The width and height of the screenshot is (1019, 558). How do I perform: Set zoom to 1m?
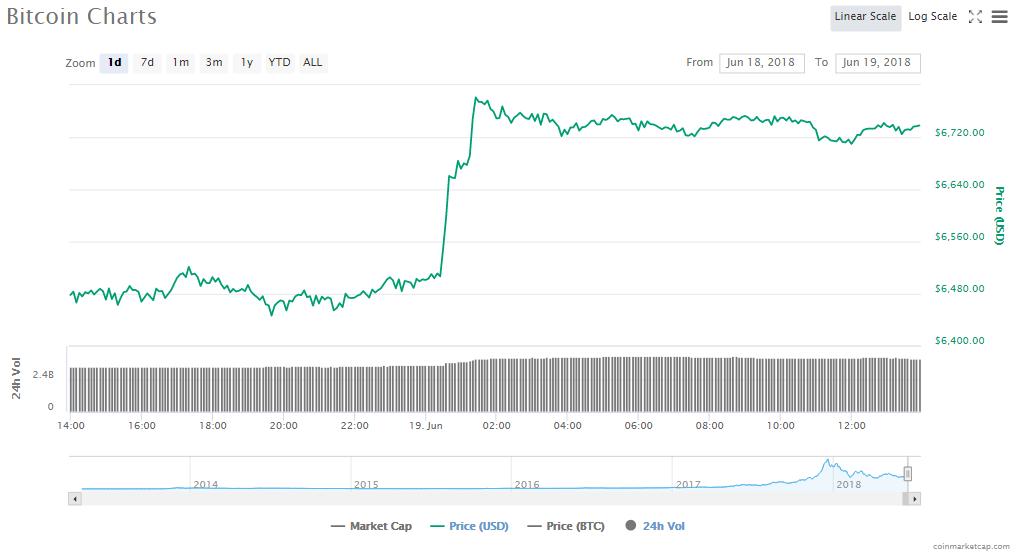pos(180,63)
